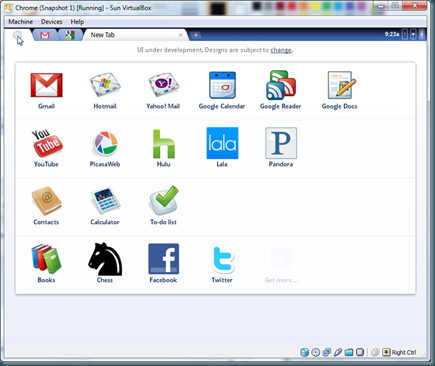The height and width of the screenshot is (366, 435).
Task: Launch the Calculator app
Action: (x=105, y=201)
